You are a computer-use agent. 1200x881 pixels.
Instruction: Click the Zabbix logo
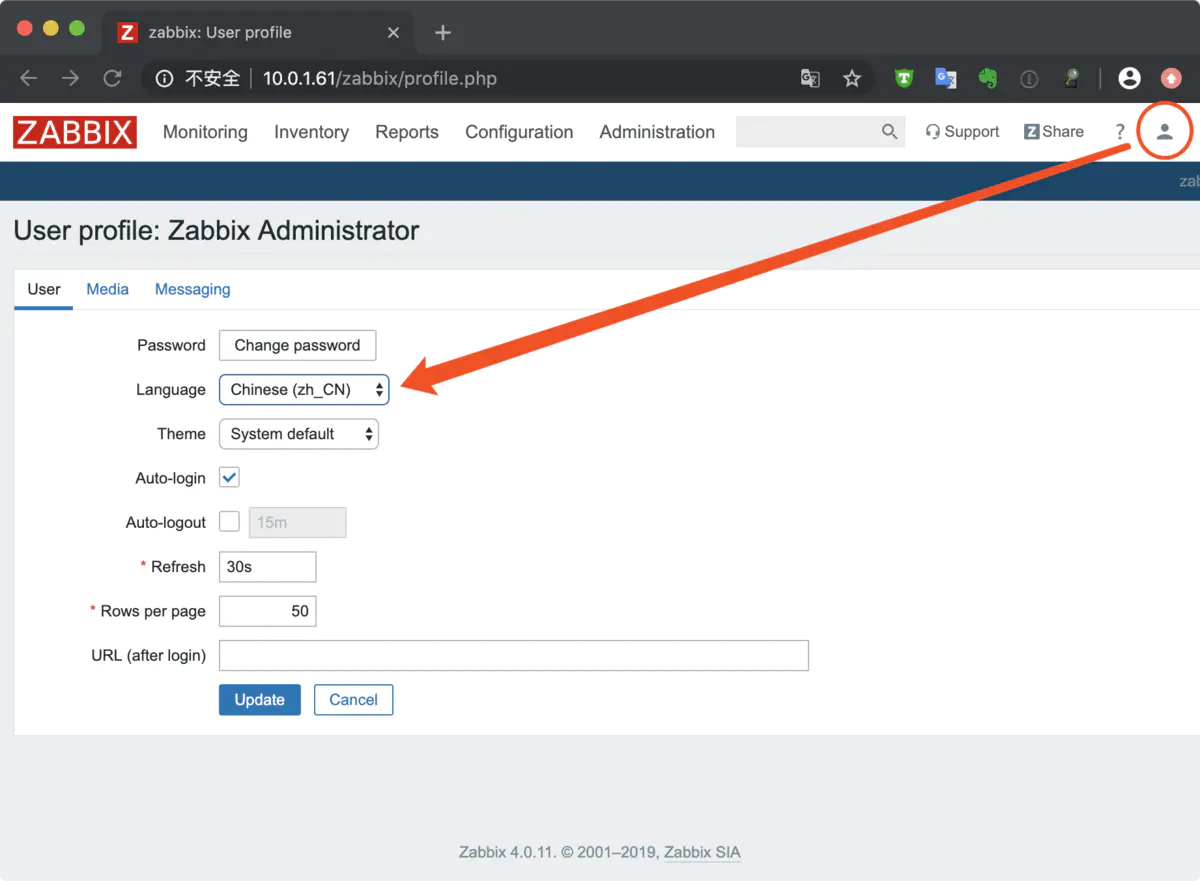(75, 132)
